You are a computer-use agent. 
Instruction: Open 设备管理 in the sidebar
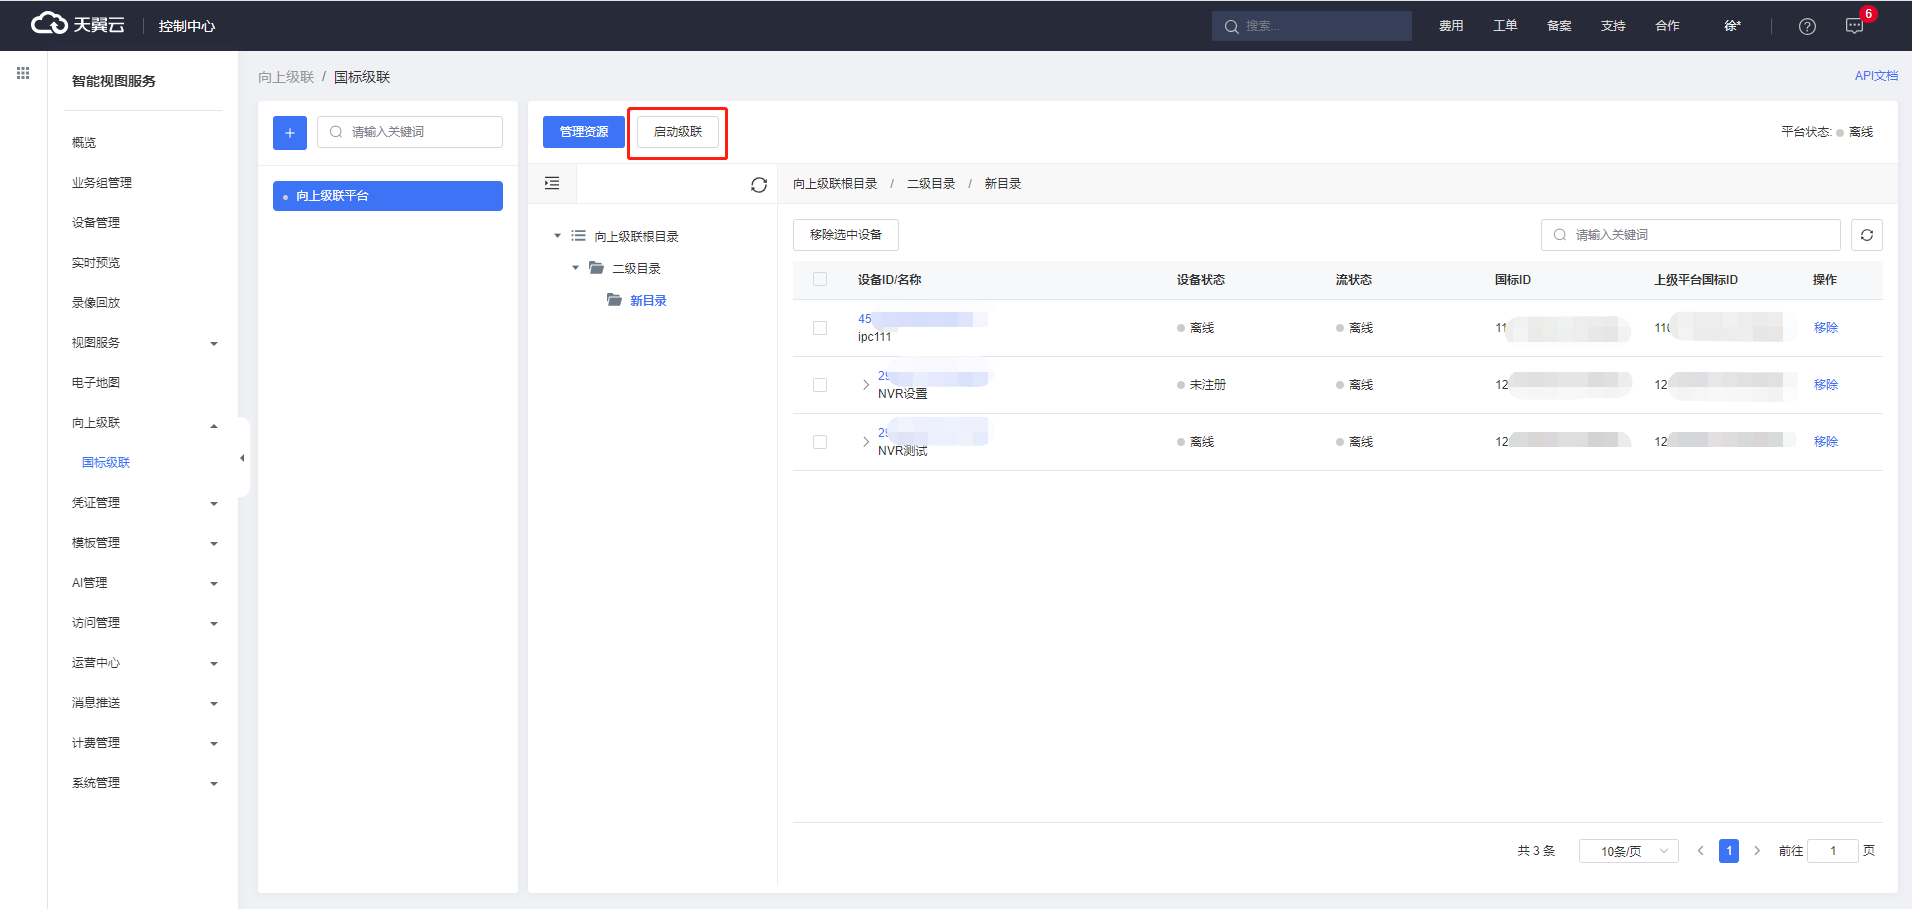tap(96, 223)
